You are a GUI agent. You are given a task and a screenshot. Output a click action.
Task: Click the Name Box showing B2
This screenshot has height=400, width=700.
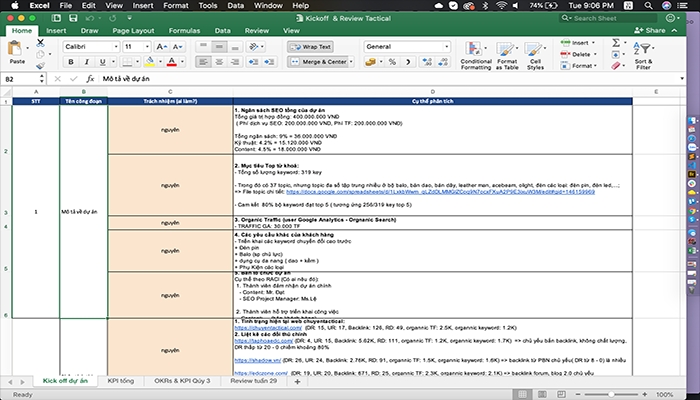(x=23, y=79)
